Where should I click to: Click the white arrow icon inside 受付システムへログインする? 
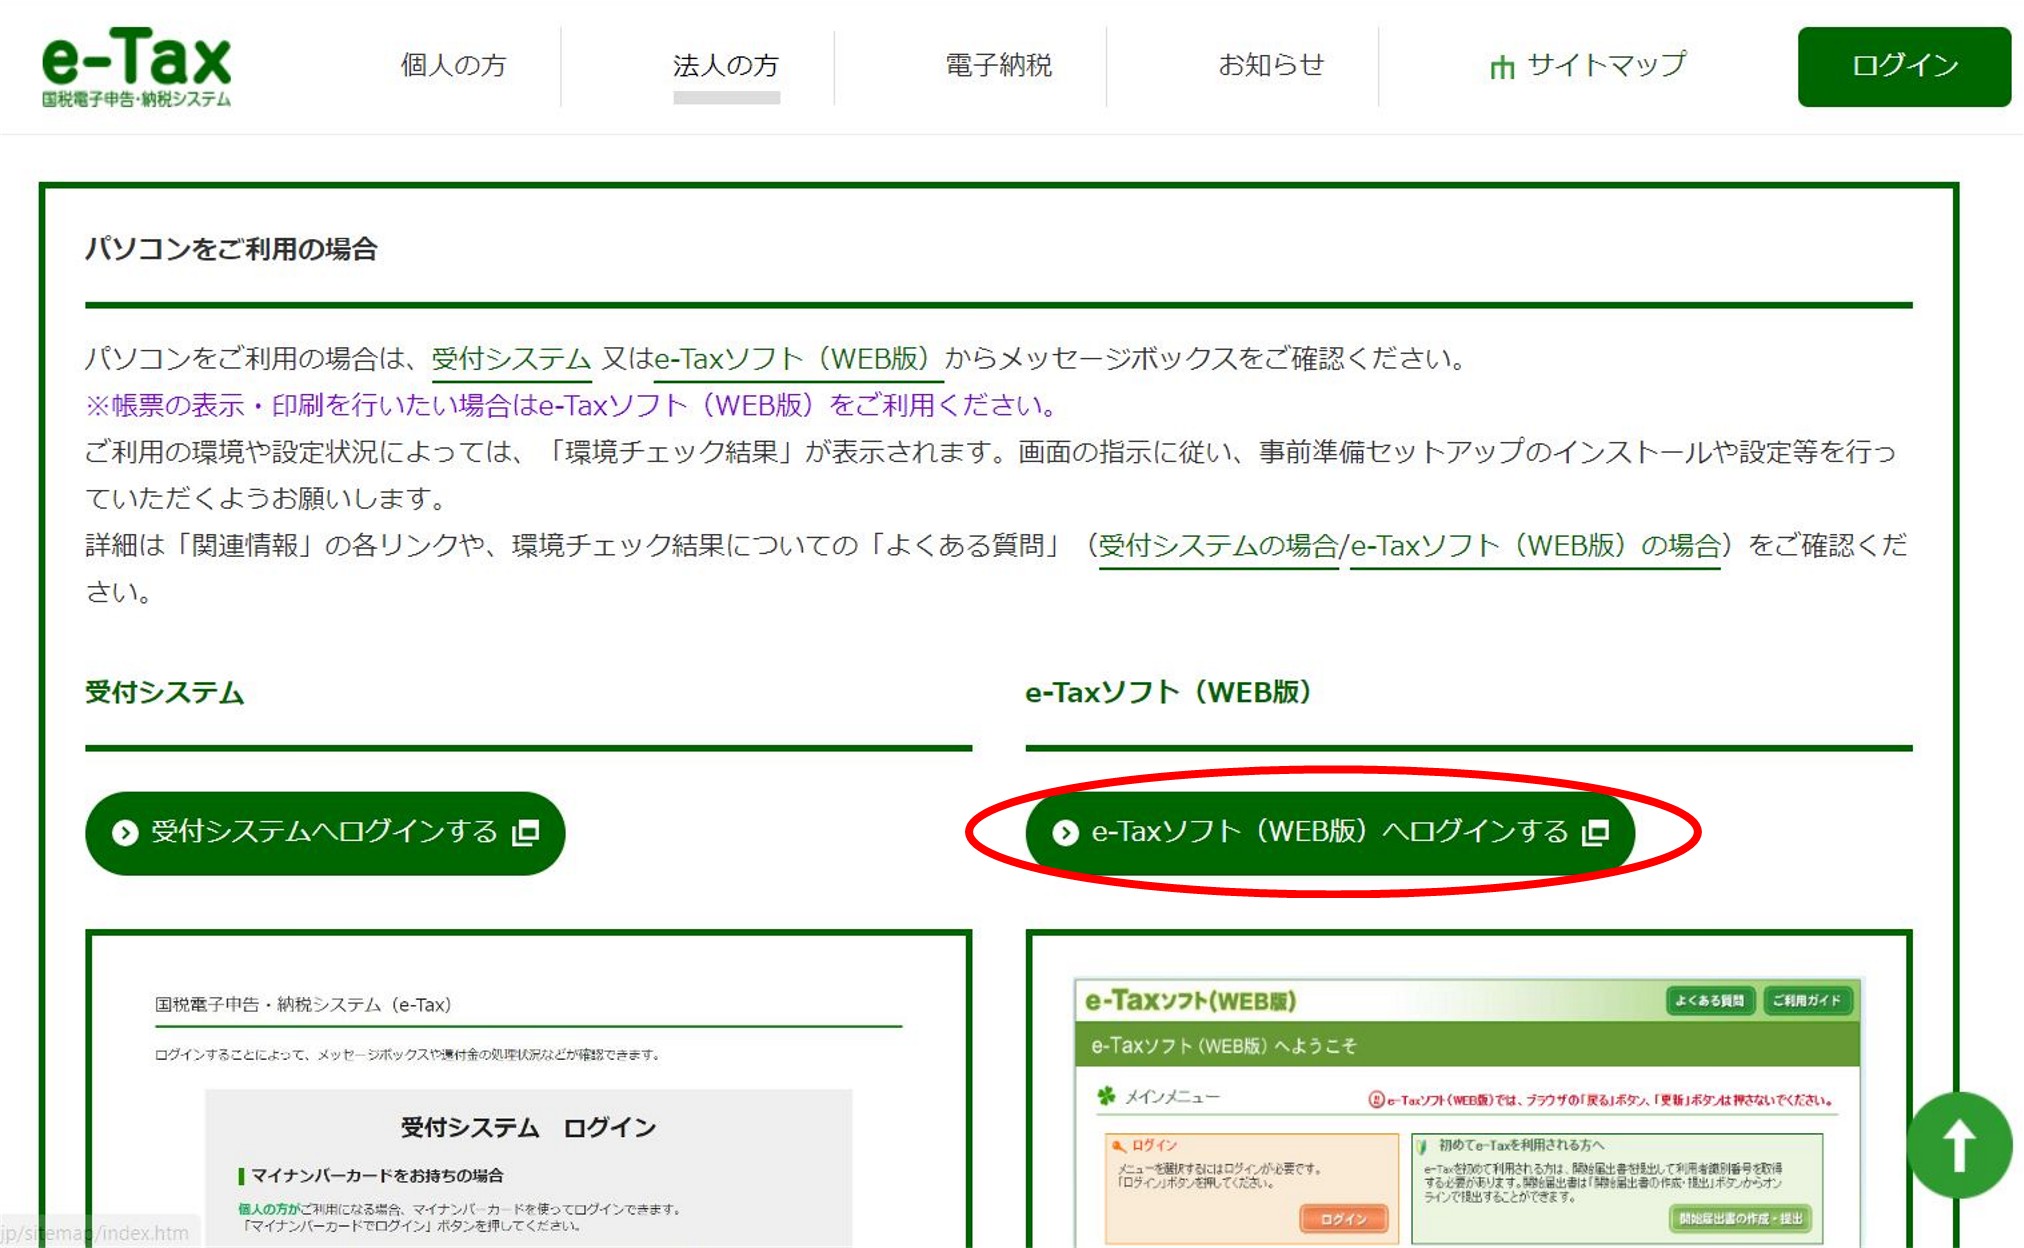[x=125, y=832]
